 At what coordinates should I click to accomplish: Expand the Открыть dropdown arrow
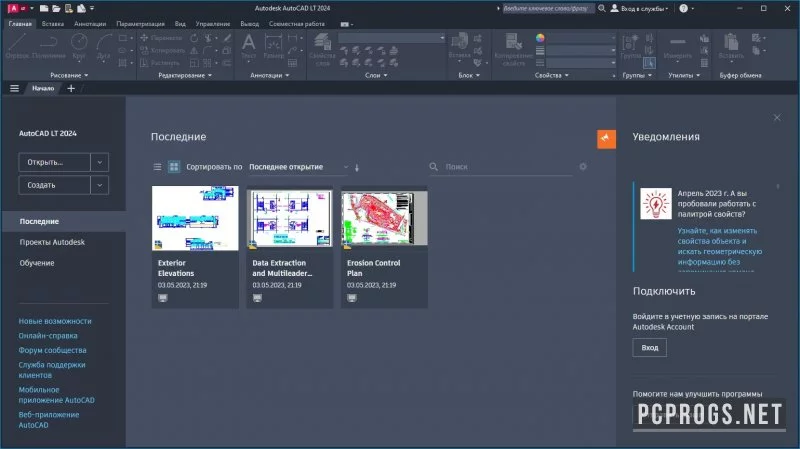(99, 162)
